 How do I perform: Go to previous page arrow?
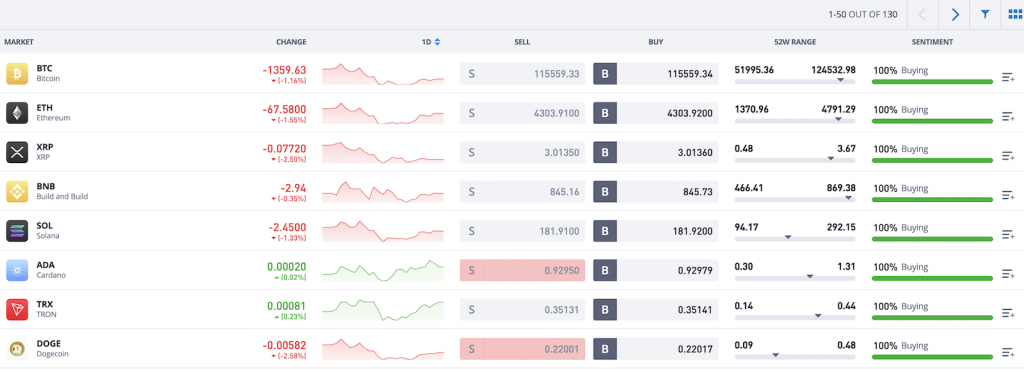tap(923, 14)
